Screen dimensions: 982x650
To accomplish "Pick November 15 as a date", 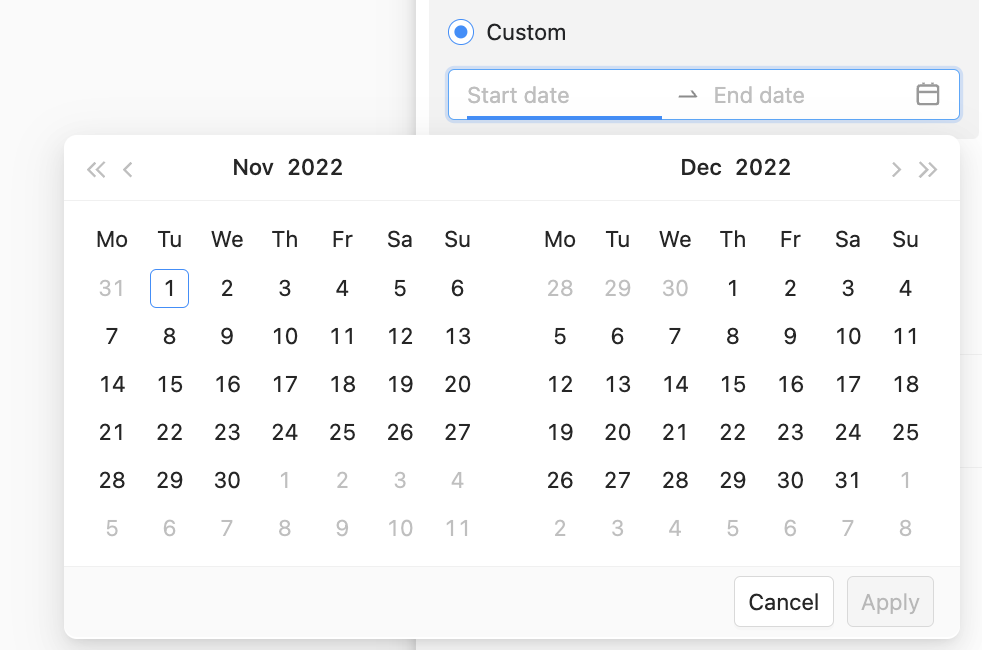I will 170,385.
